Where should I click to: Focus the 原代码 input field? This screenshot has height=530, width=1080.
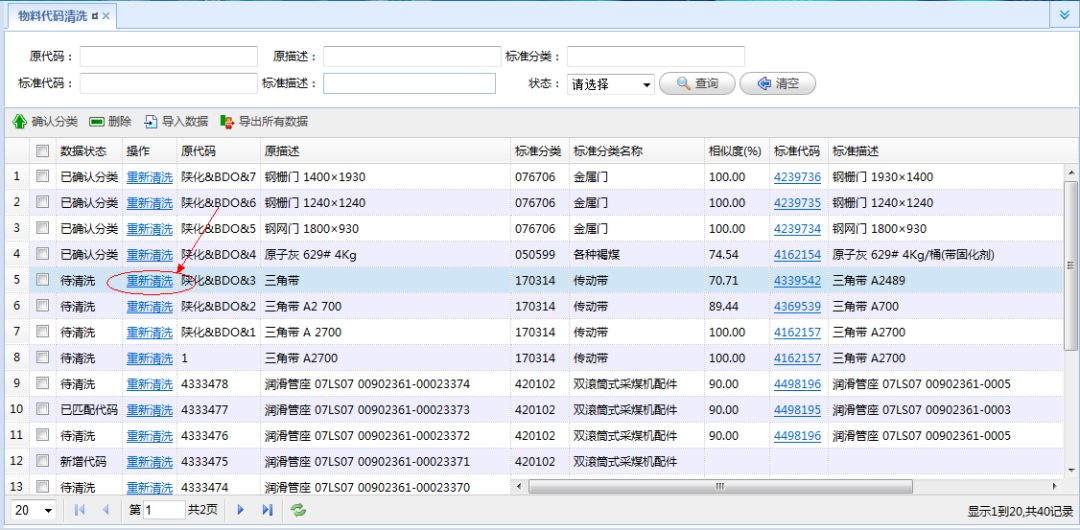(x=169, y=57)
